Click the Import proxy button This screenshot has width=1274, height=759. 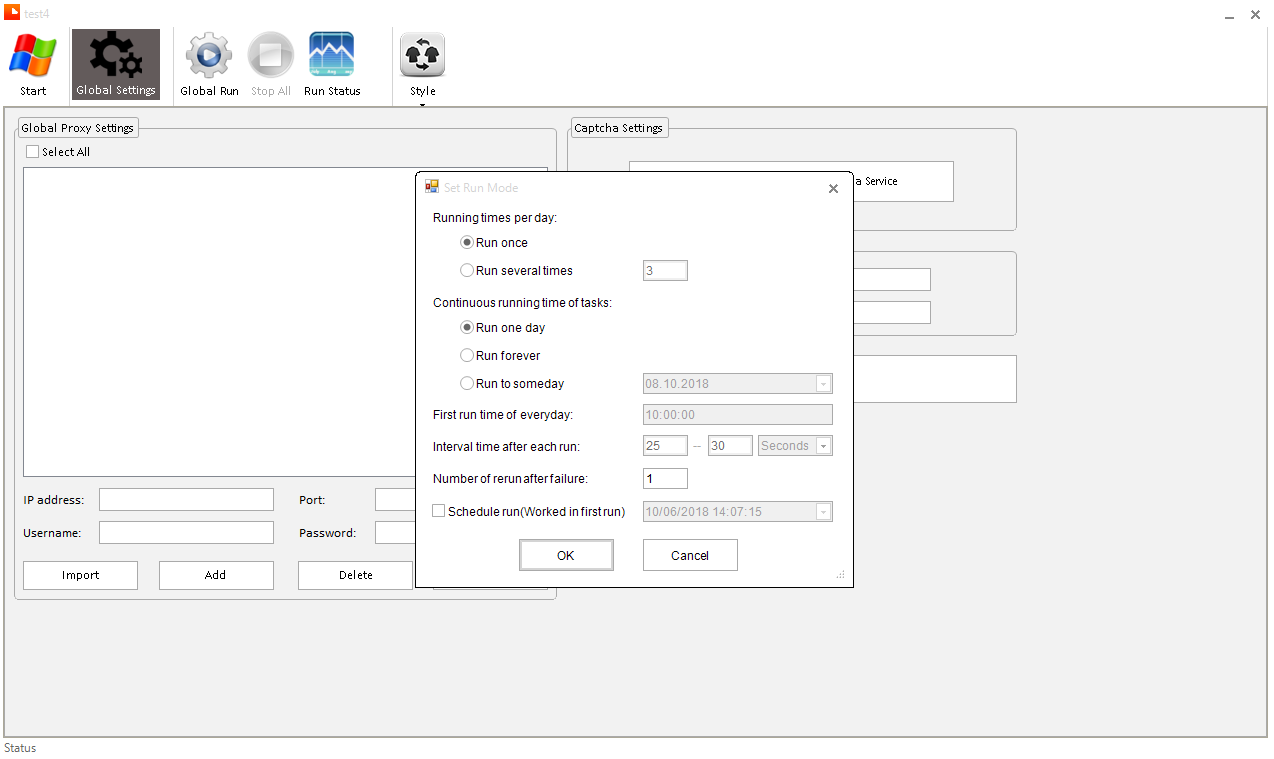(80, 575)
